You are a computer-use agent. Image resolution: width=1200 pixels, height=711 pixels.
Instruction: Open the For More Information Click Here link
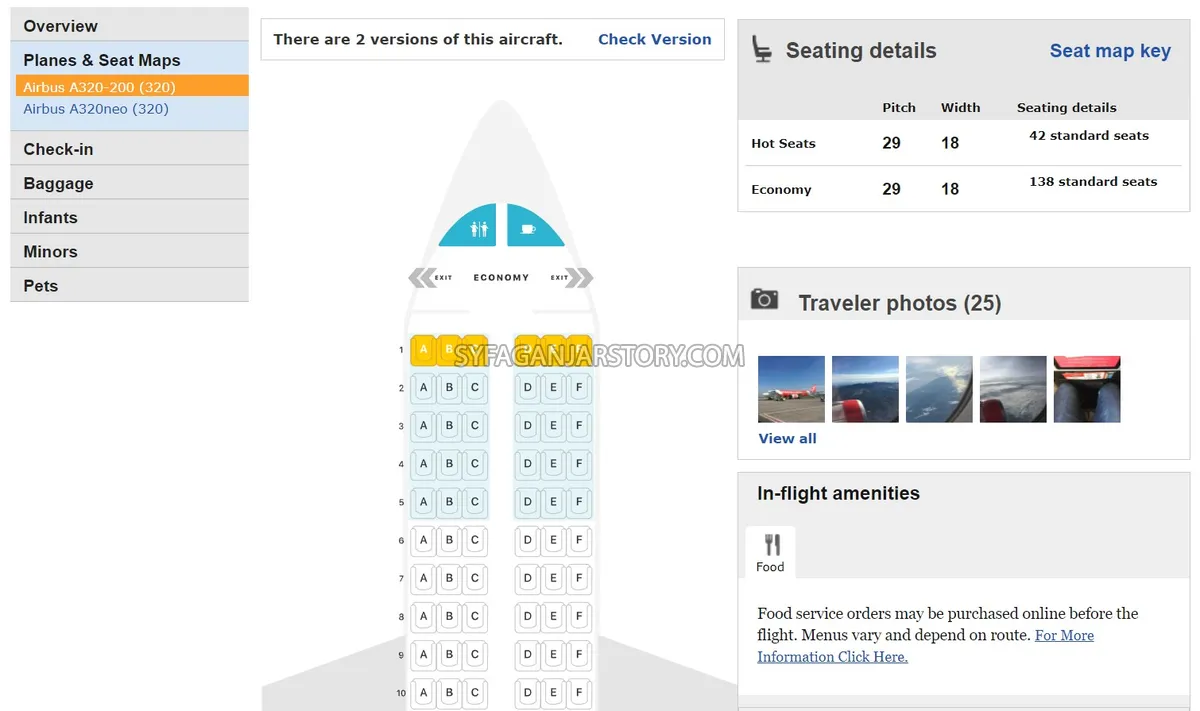point(832,656)
